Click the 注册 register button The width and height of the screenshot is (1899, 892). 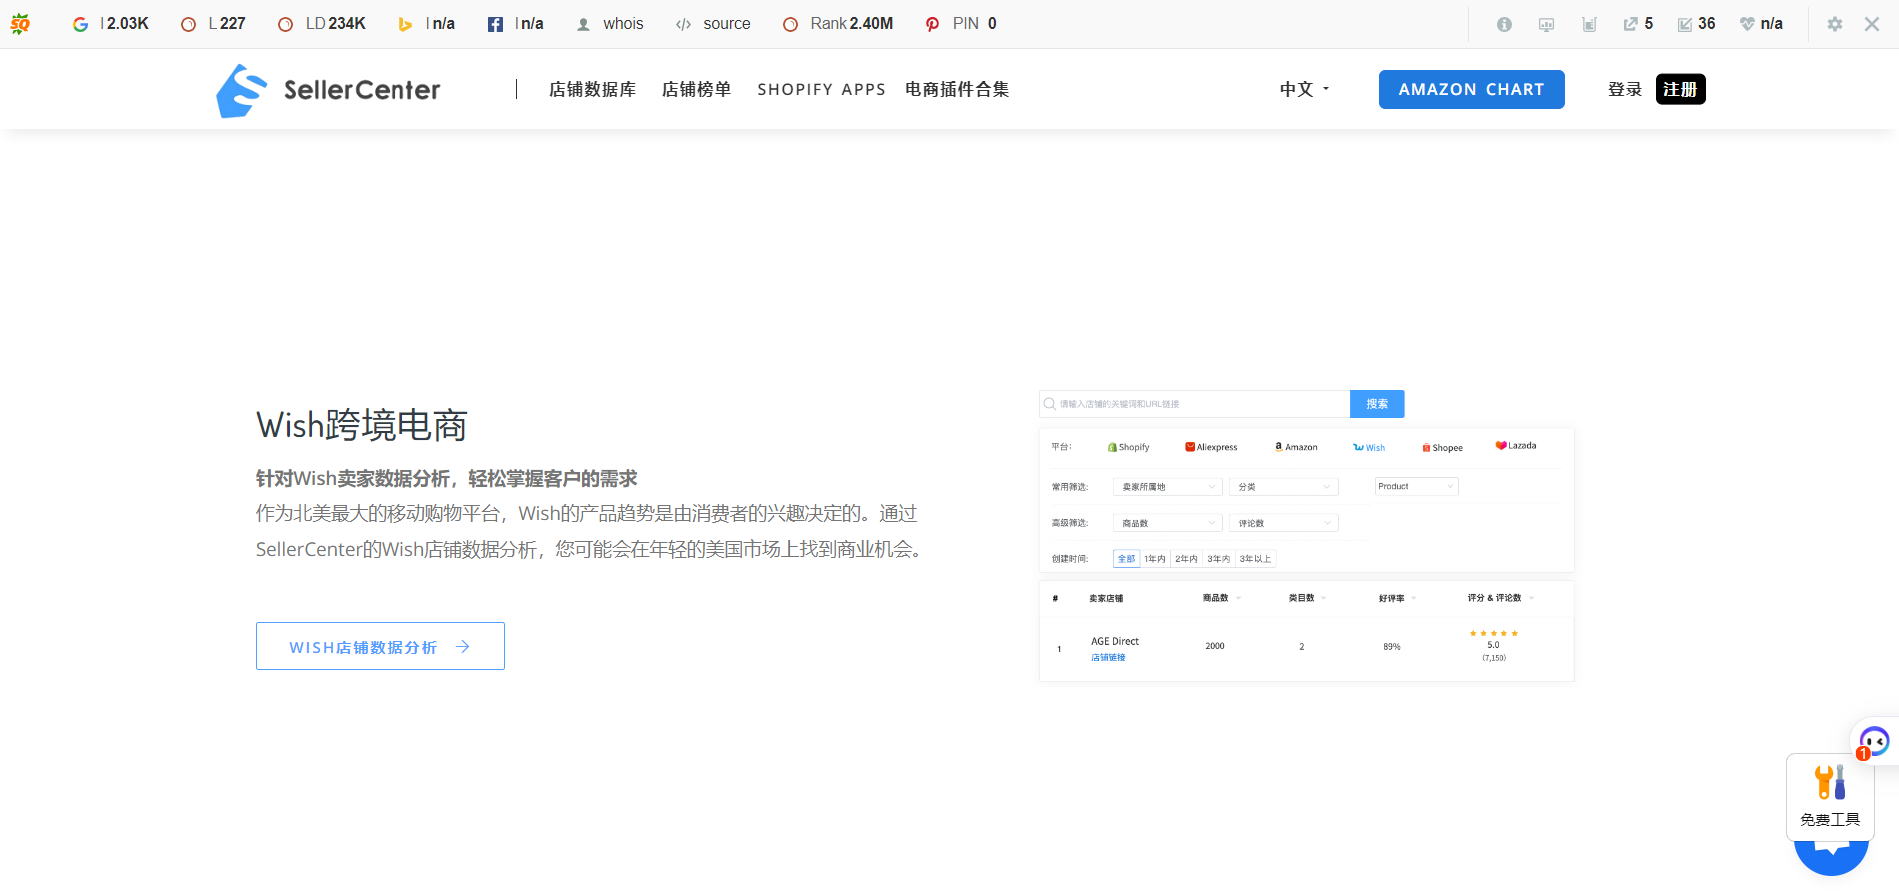[1681, 90]
